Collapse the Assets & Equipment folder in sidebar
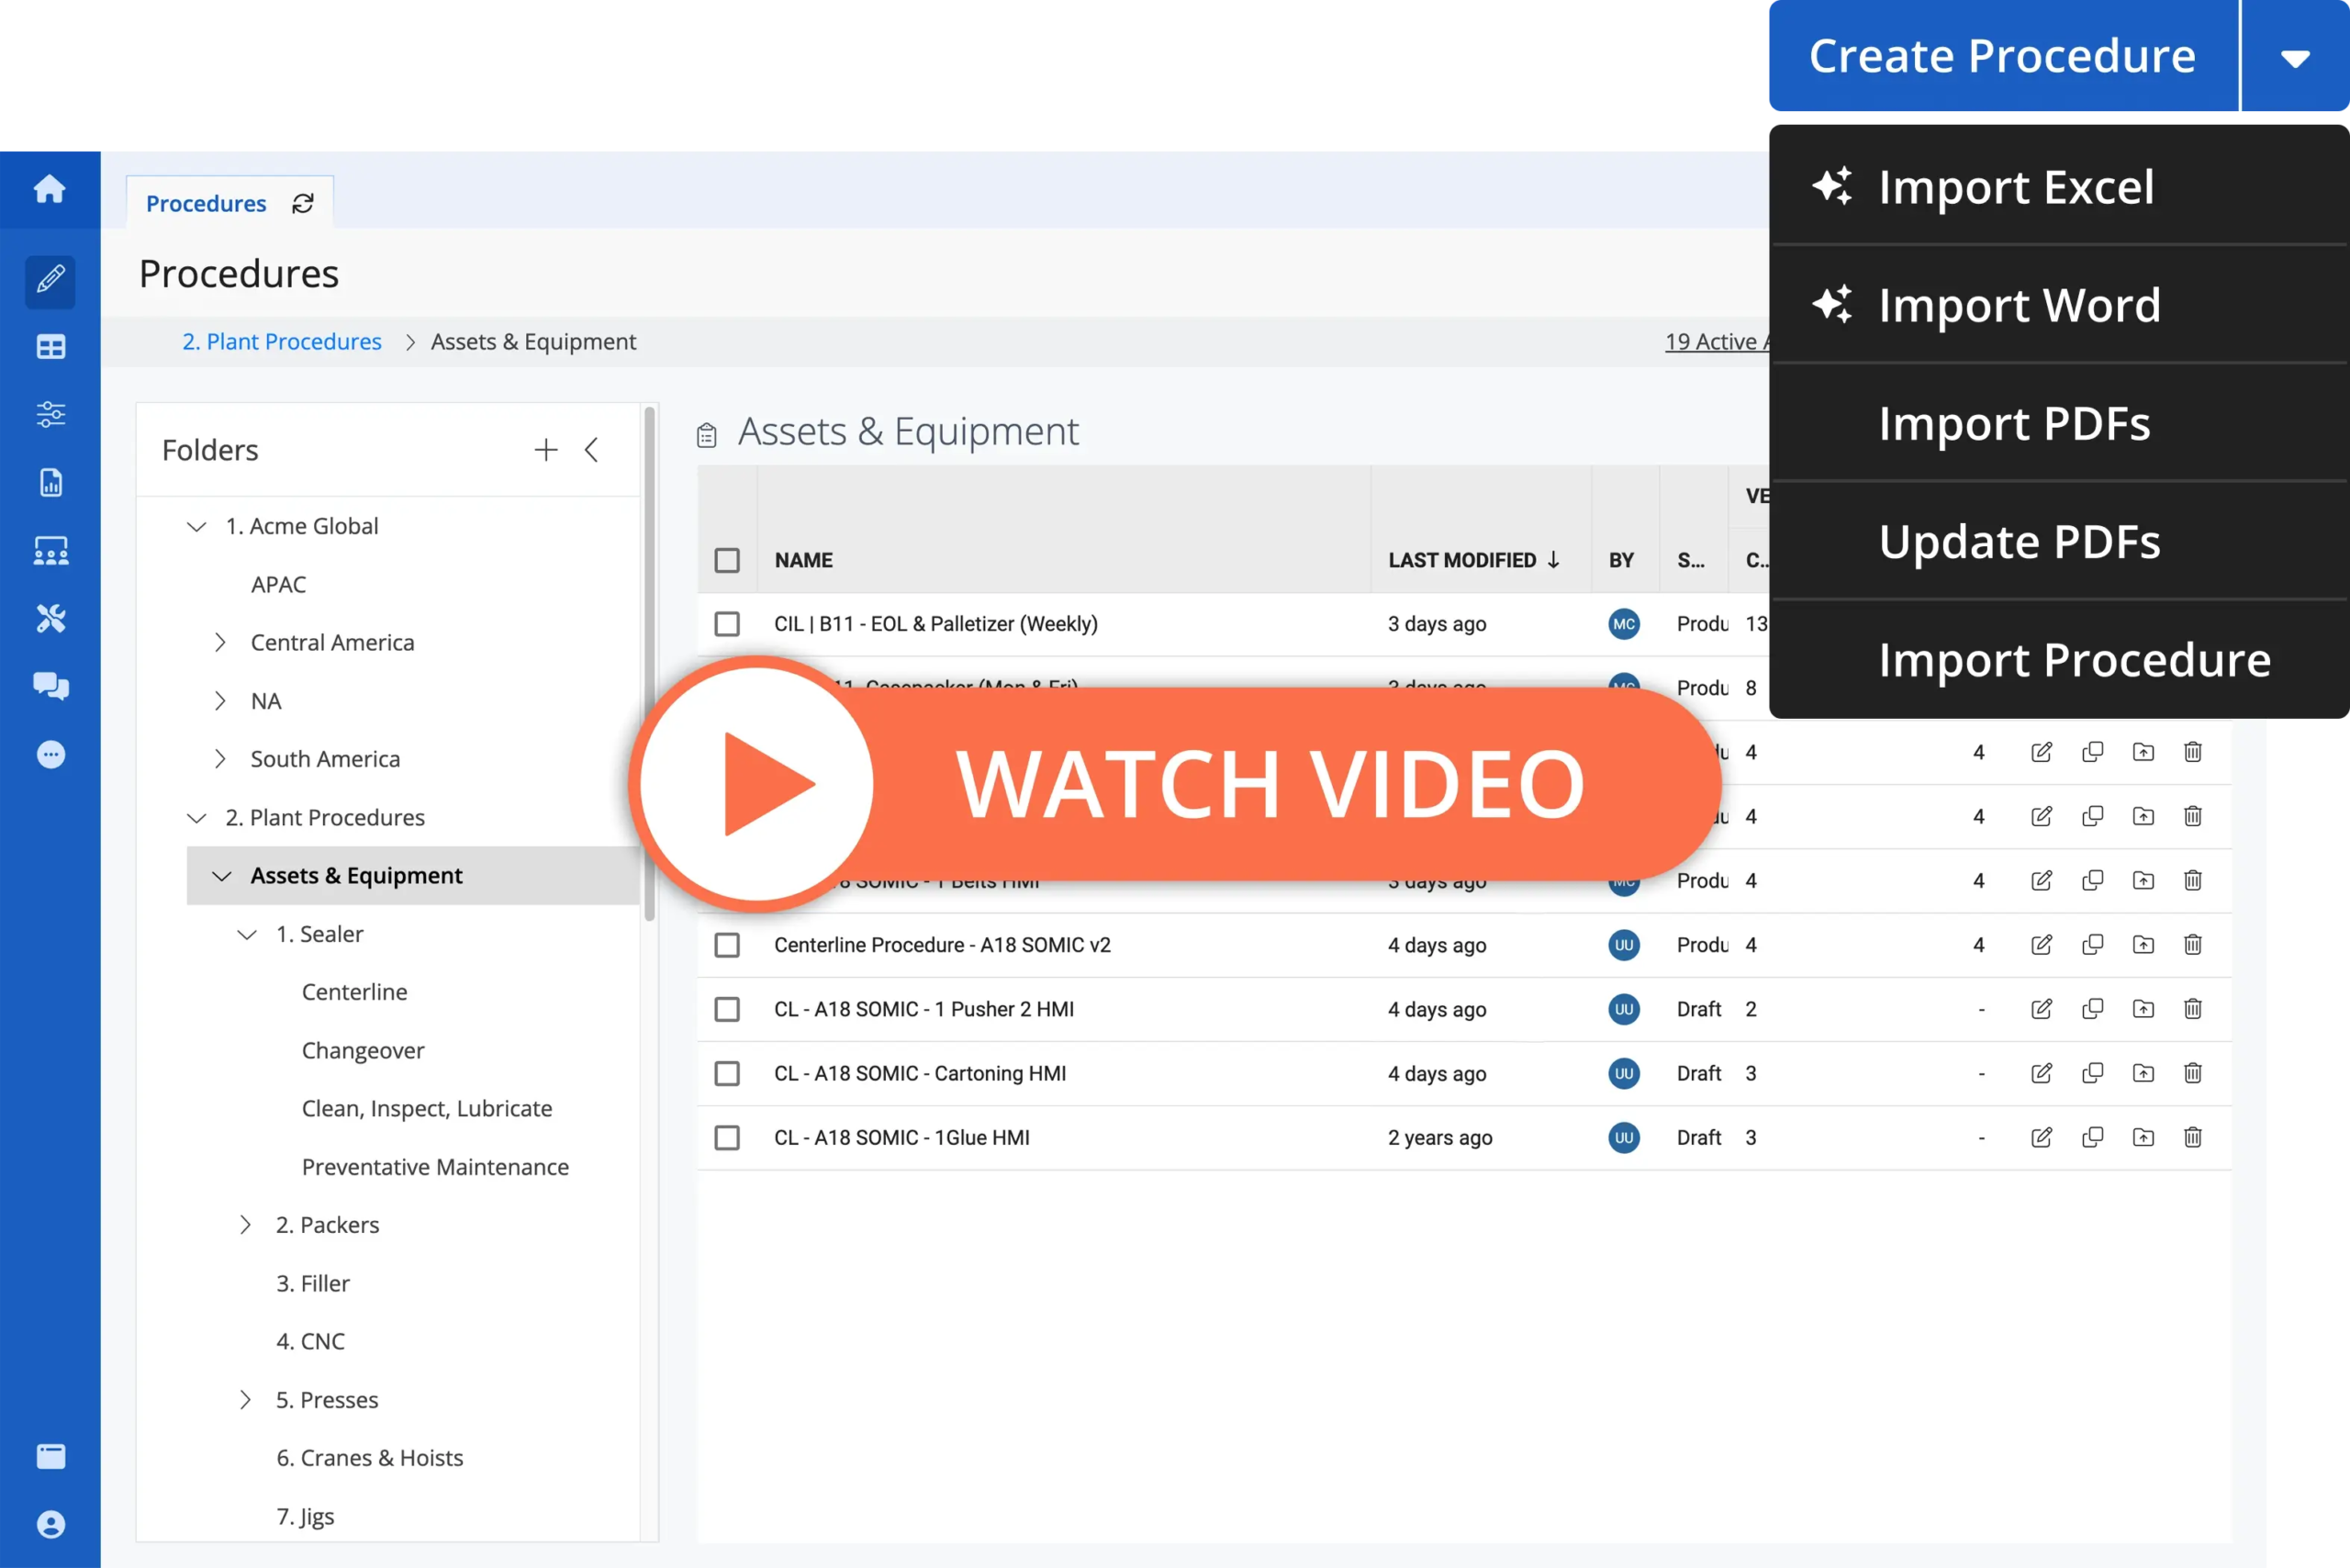 (x=214, y=875)
